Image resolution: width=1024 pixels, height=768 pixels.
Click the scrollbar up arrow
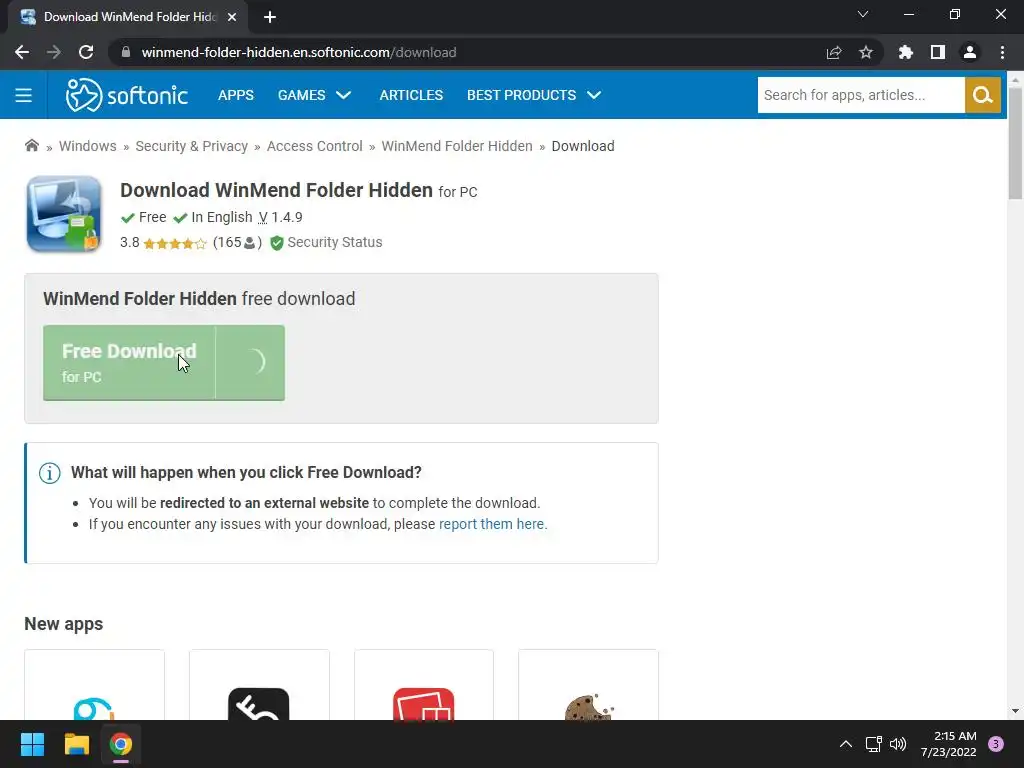click(1015, 78)
